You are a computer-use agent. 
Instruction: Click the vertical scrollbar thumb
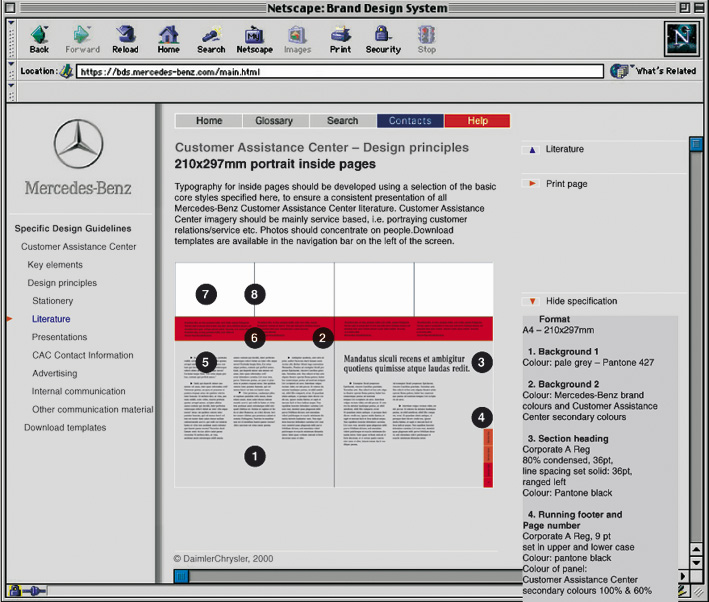click(696, 144)
